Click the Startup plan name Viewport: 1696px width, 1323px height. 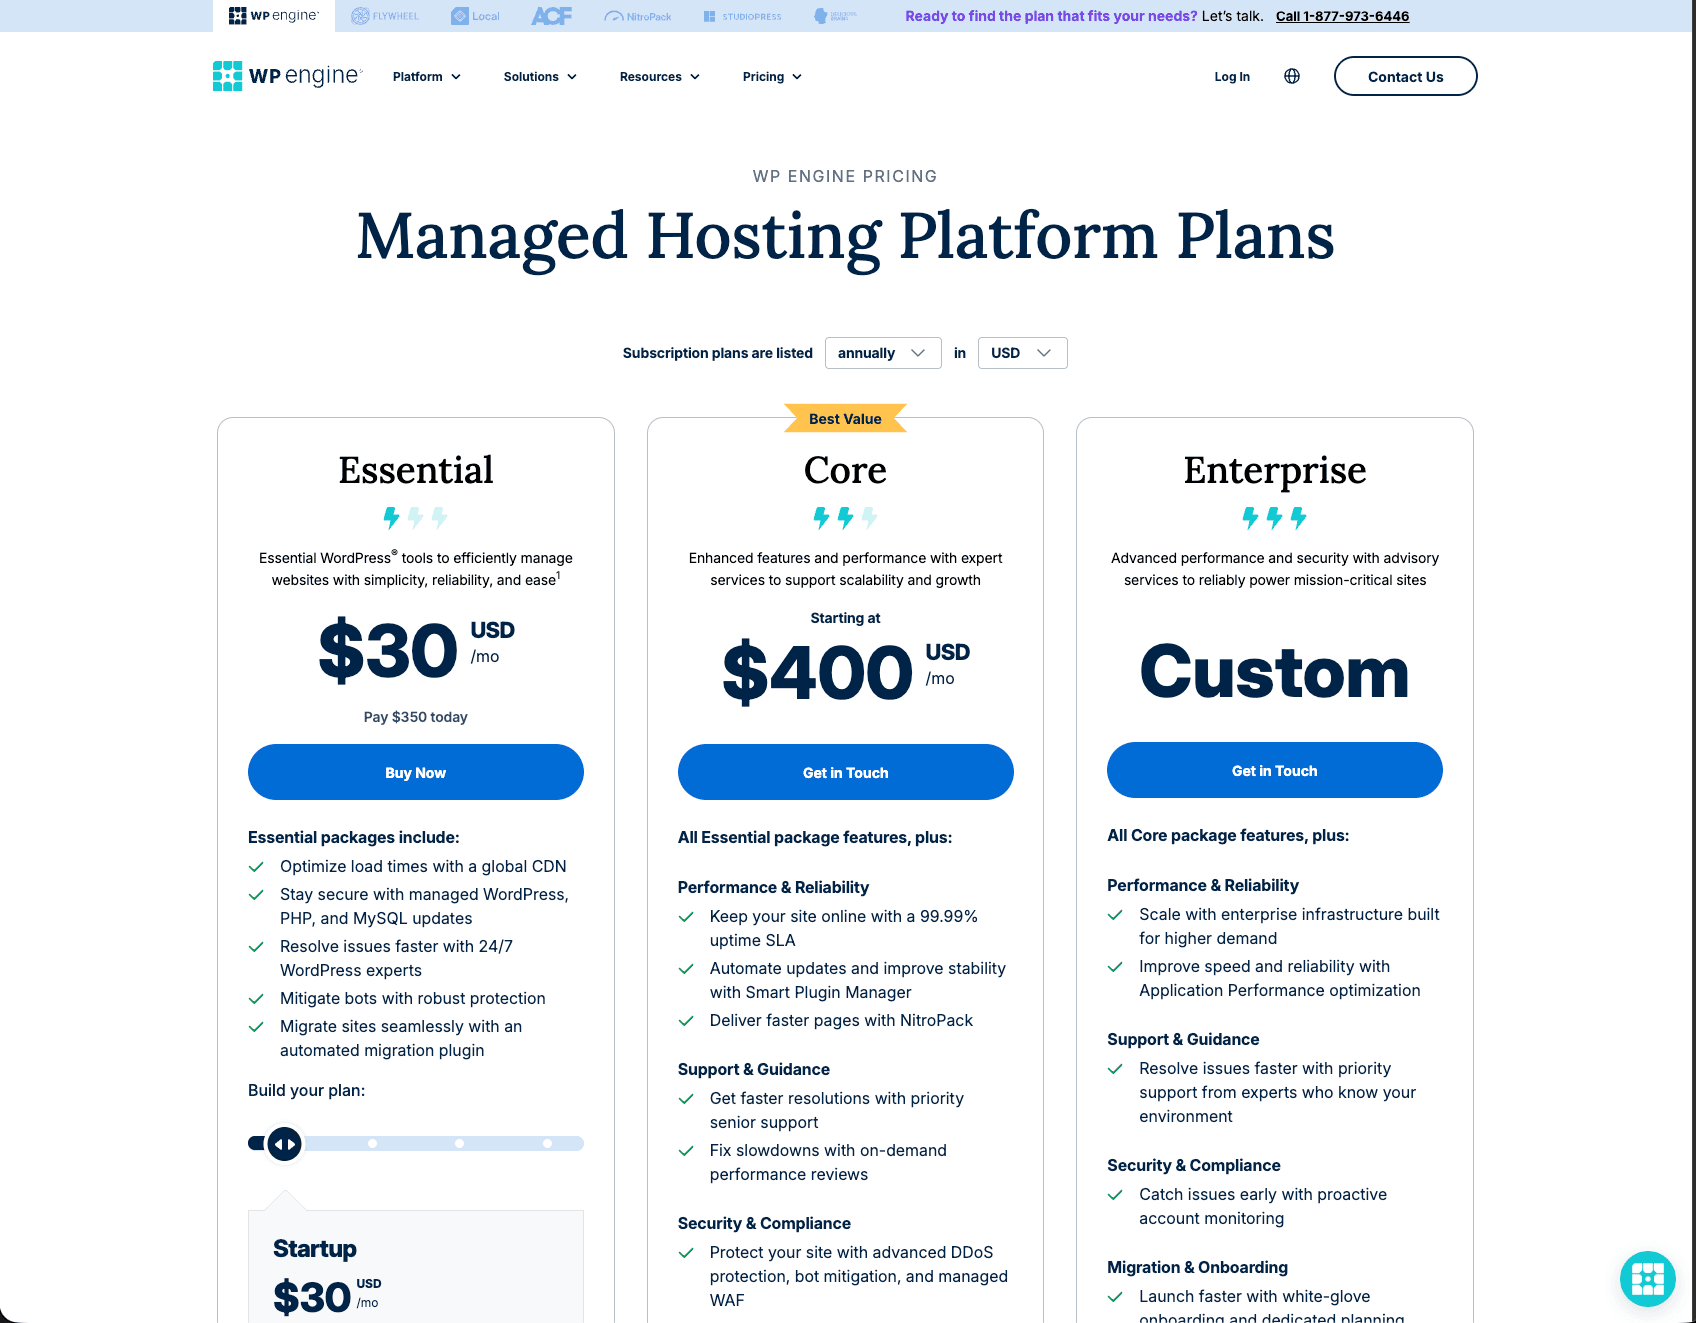click(x=315, y=1248)
